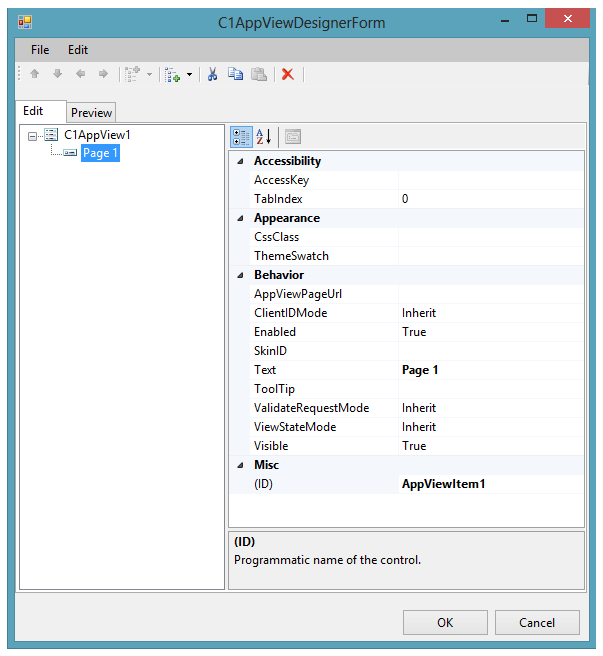Image resolution: width=603 pixels, height=656 pixels.
Task: Collapse the Behavior category
Action: 240,275
